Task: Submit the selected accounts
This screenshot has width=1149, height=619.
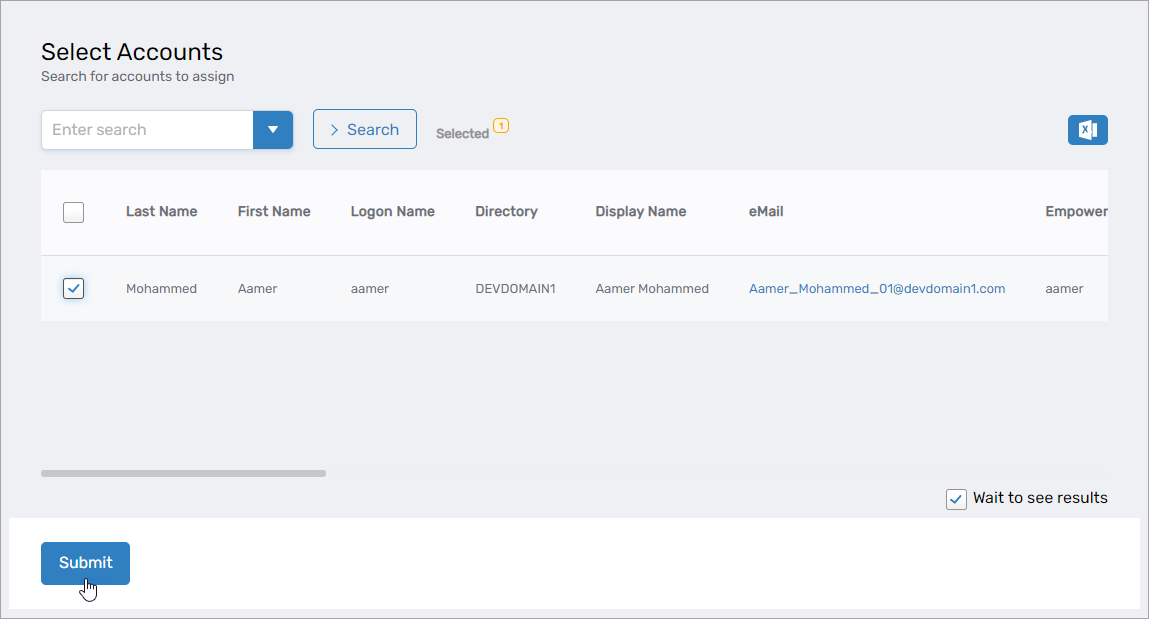Action: point(85,563)
